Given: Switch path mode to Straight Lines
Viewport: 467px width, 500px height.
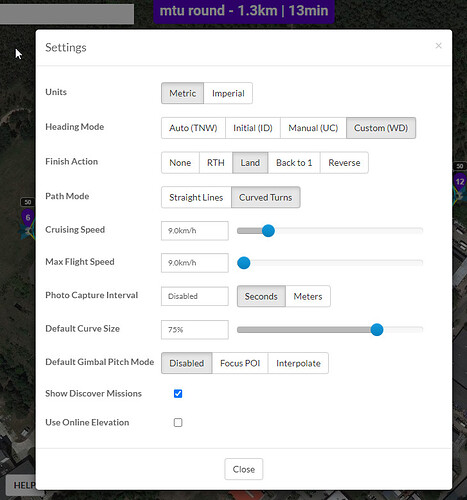Looking at the screenshot, I should pos(196,197).
